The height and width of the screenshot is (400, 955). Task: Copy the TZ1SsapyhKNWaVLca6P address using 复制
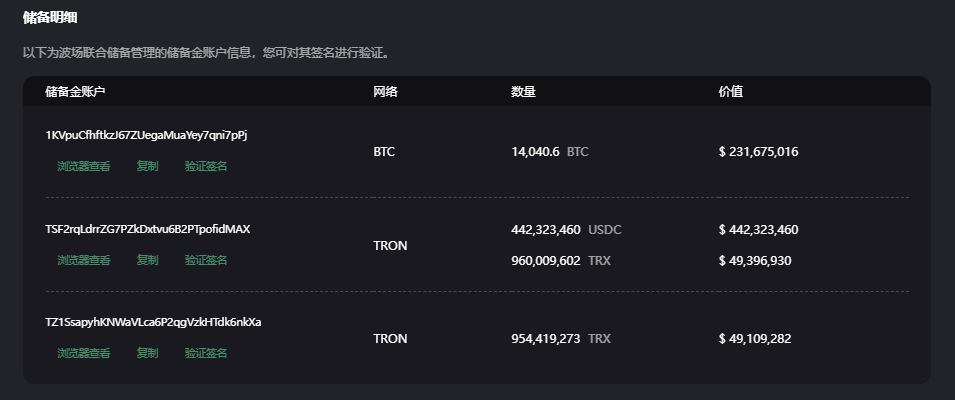pyautogui.click(x=147, y=353)
